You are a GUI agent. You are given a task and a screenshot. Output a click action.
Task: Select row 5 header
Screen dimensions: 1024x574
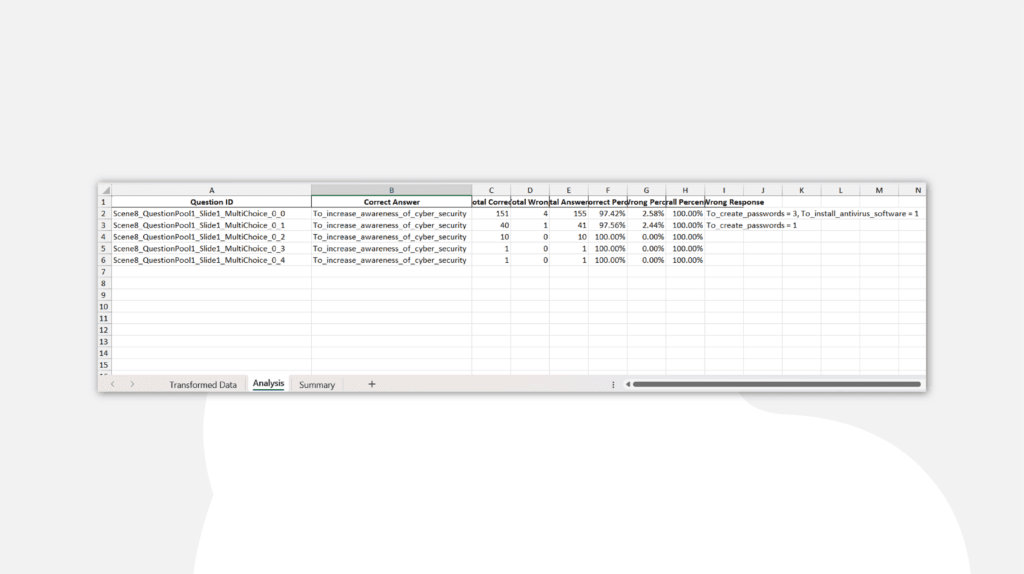point(103,249)
